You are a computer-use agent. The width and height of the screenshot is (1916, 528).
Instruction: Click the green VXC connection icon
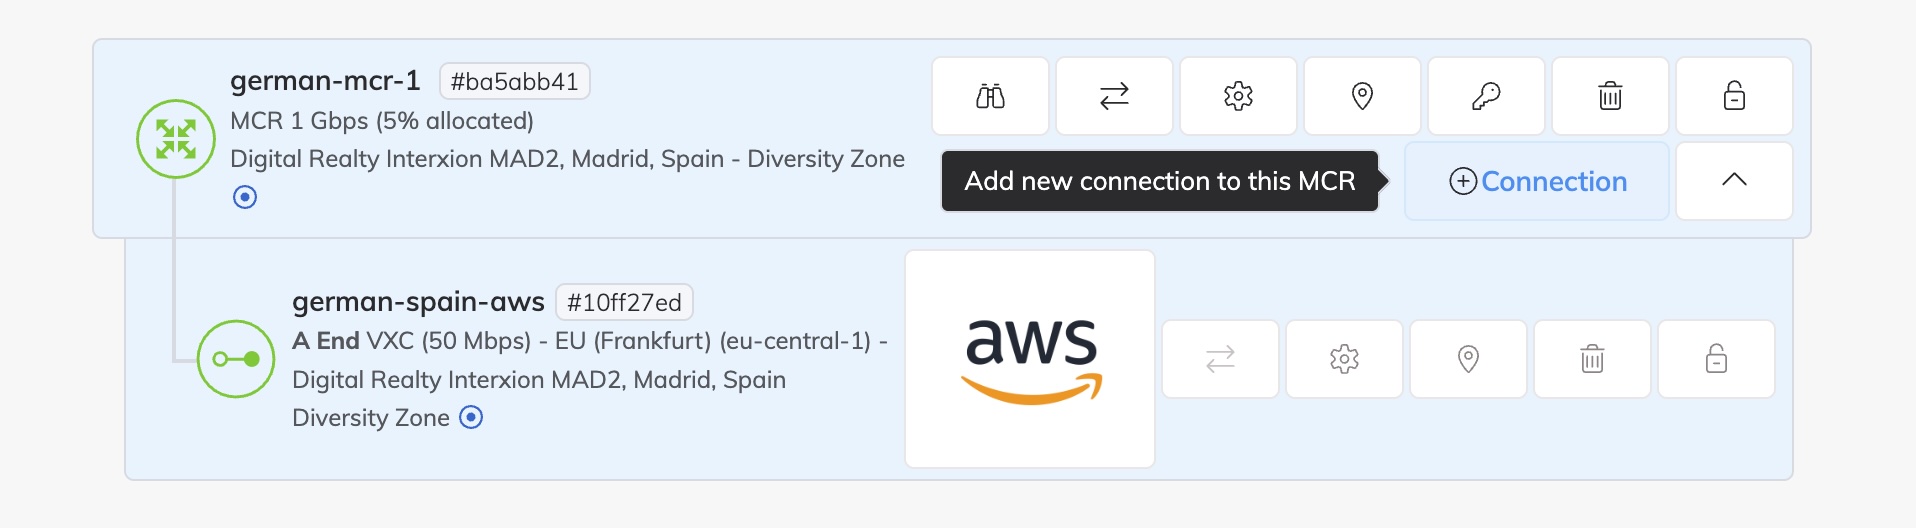236,359
